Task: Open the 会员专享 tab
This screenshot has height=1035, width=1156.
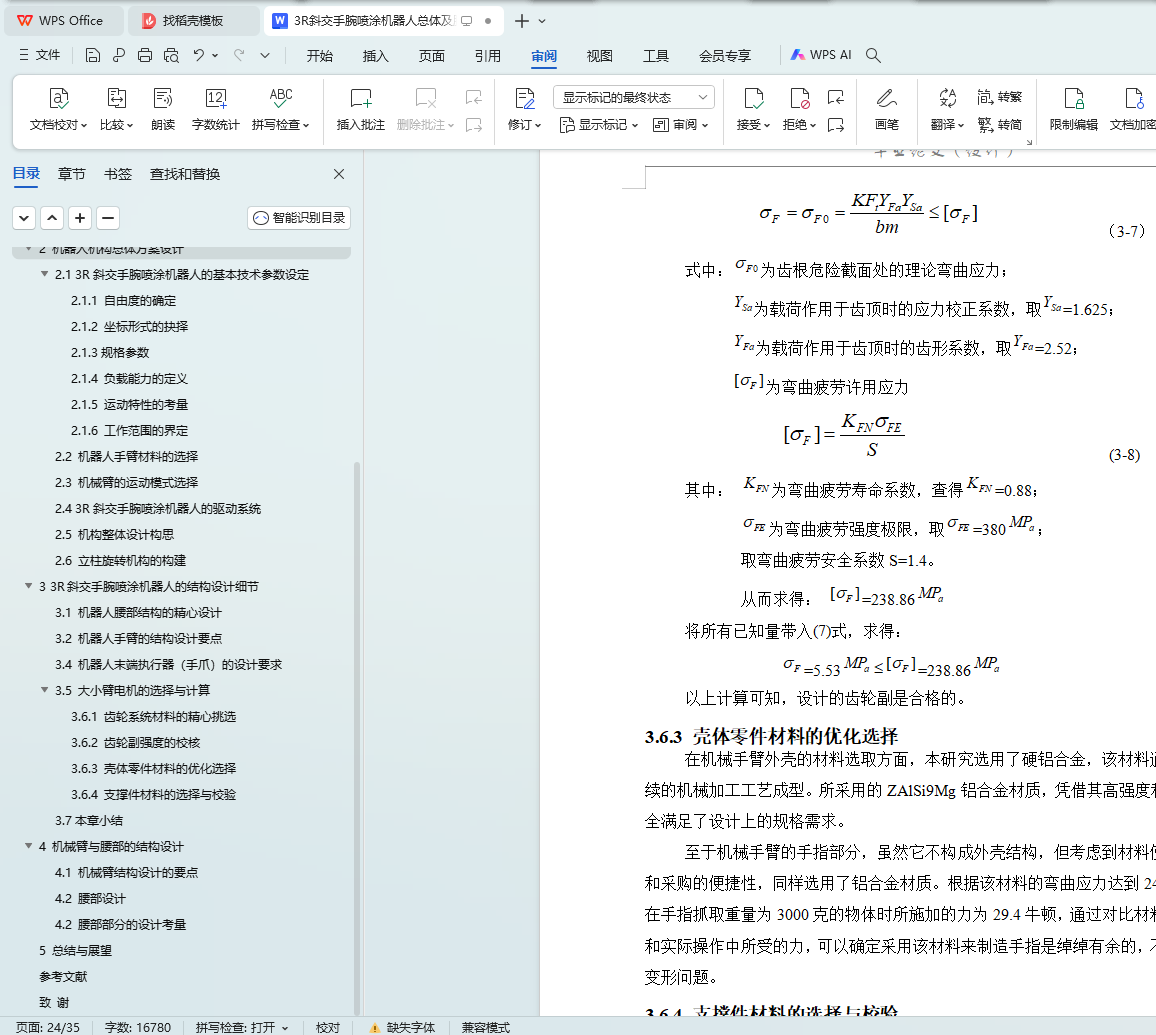Action: pos(725,56)
